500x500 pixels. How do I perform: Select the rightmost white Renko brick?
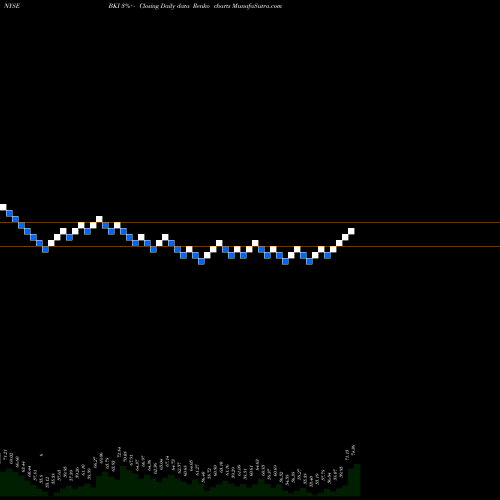click(x=351, y=231)
